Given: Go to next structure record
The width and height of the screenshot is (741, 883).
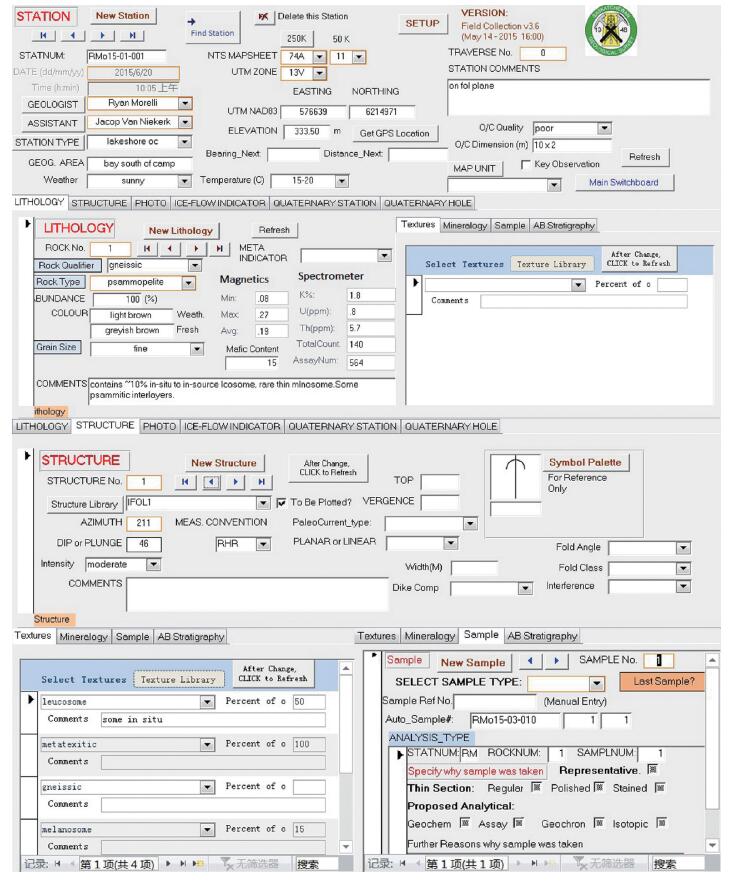Looking at the screenshot, I should click(x=236, y=481).
